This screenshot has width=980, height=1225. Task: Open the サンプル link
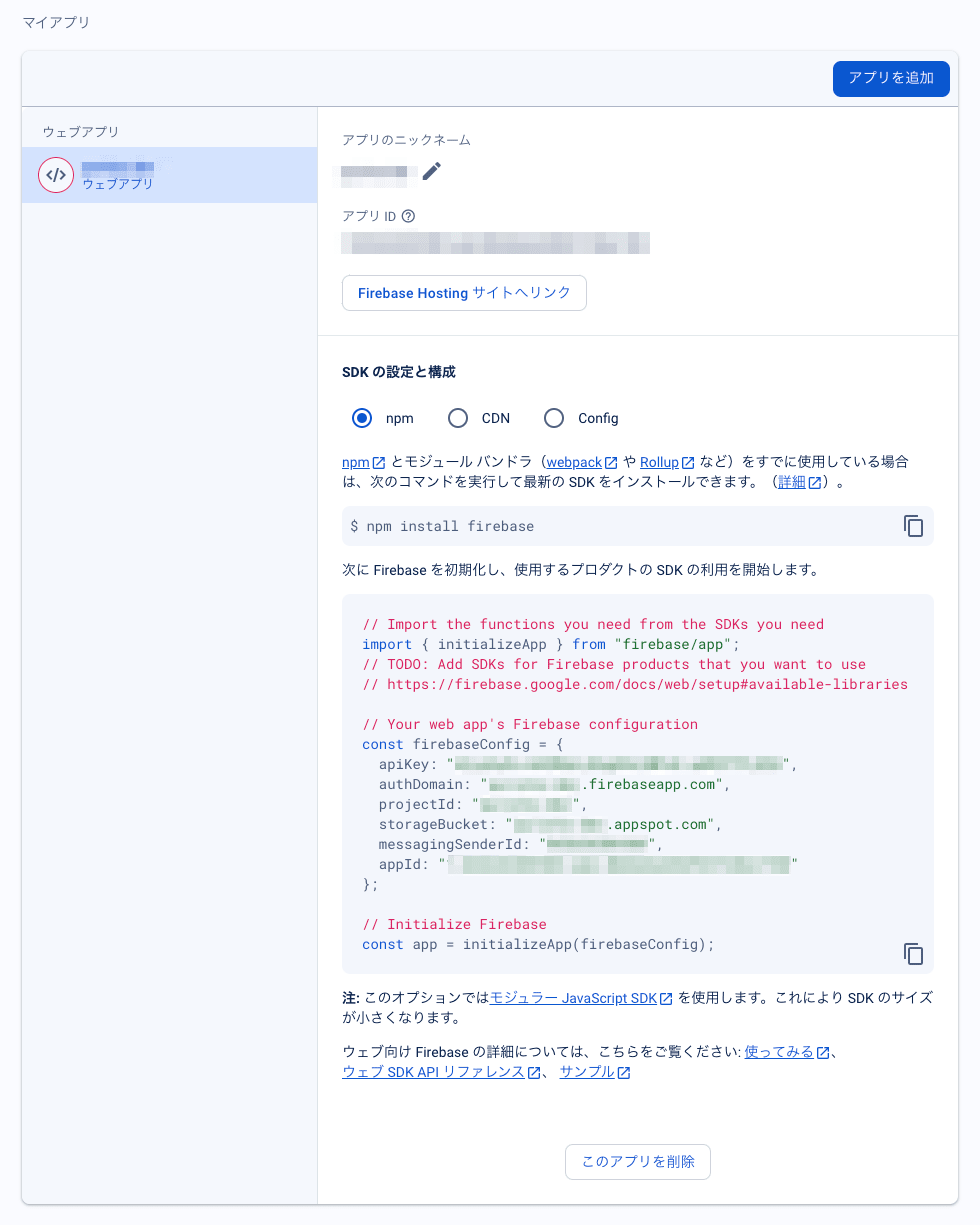(595, 1072)
